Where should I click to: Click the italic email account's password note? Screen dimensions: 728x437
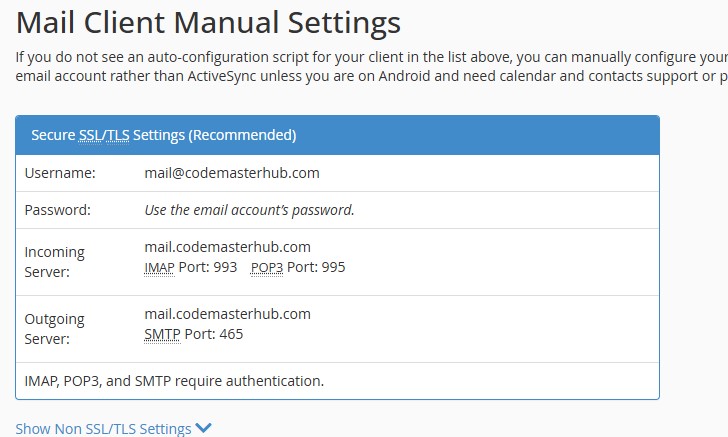click(250, 210)
